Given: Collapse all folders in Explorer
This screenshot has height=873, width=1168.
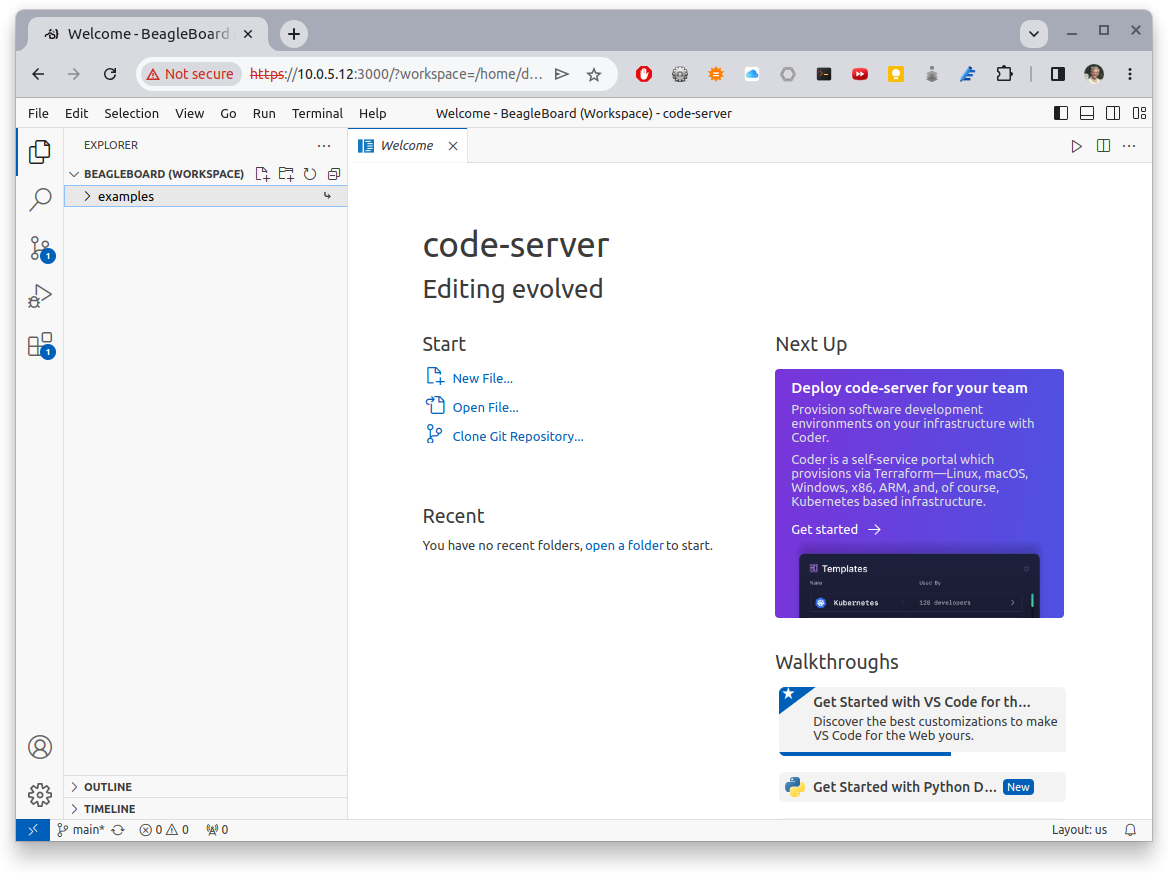Looking at the screenshot, I should [x=334, y=174].
